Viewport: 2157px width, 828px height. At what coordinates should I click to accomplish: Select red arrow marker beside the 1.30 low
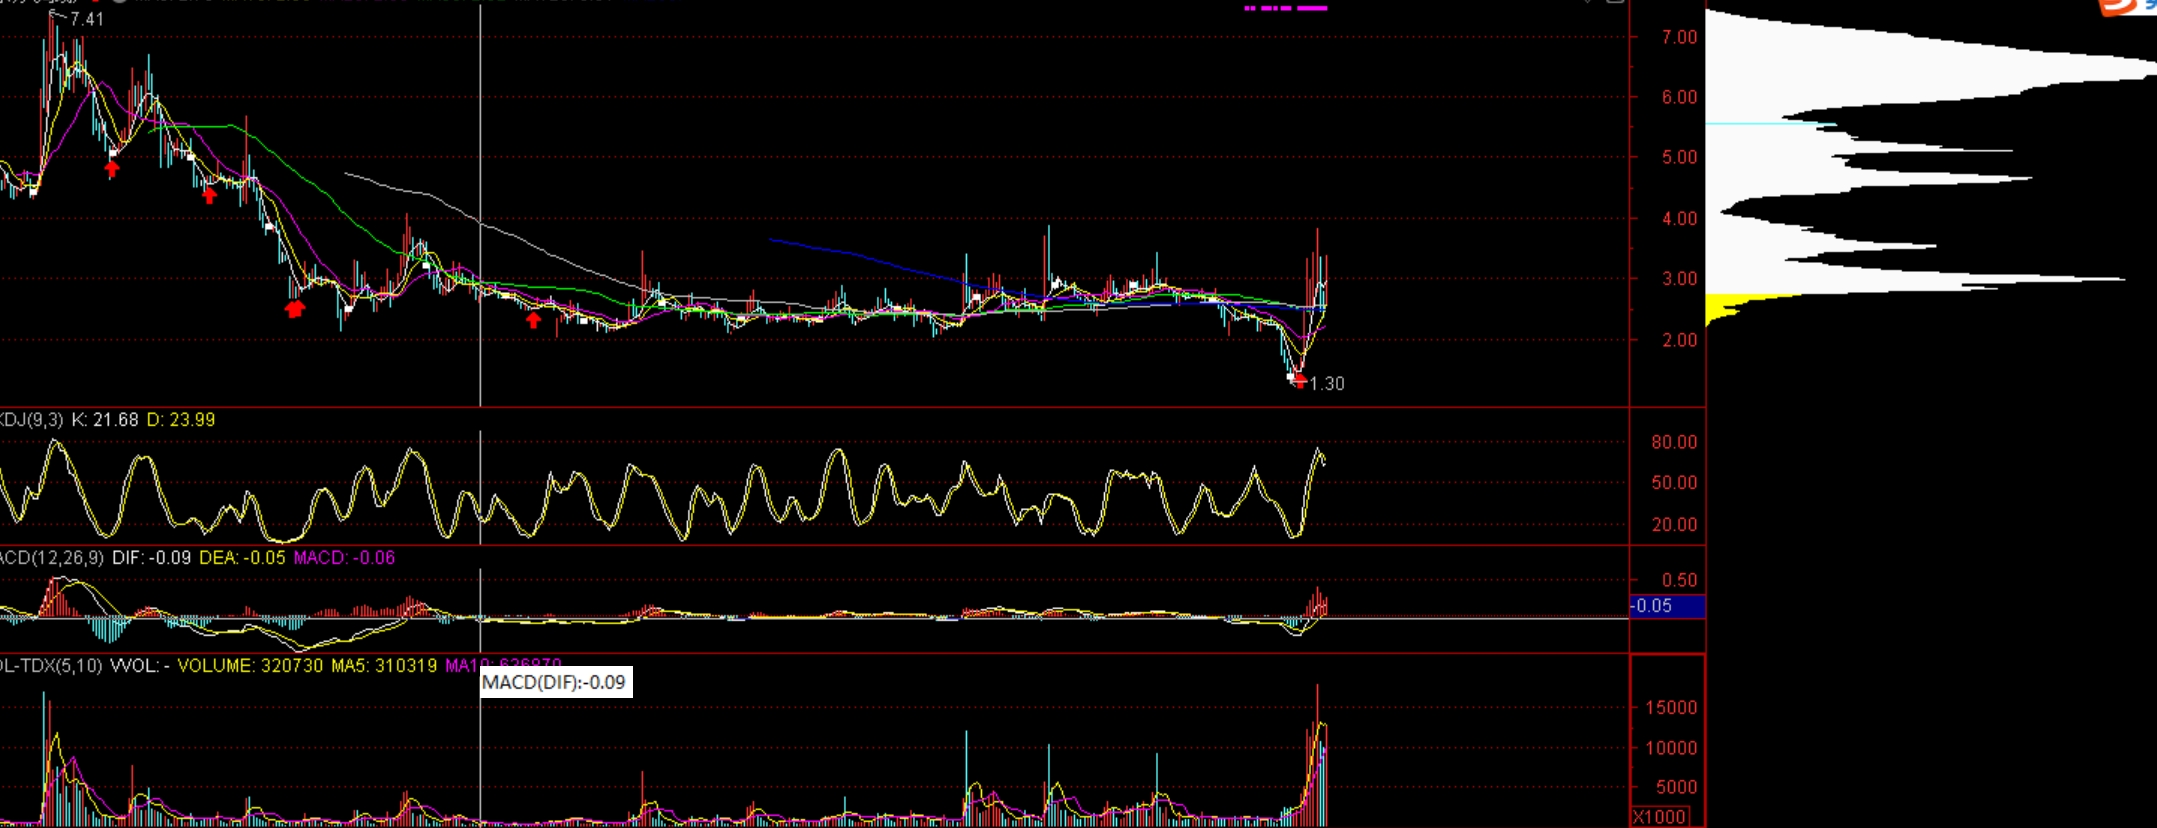point(1299,380)
